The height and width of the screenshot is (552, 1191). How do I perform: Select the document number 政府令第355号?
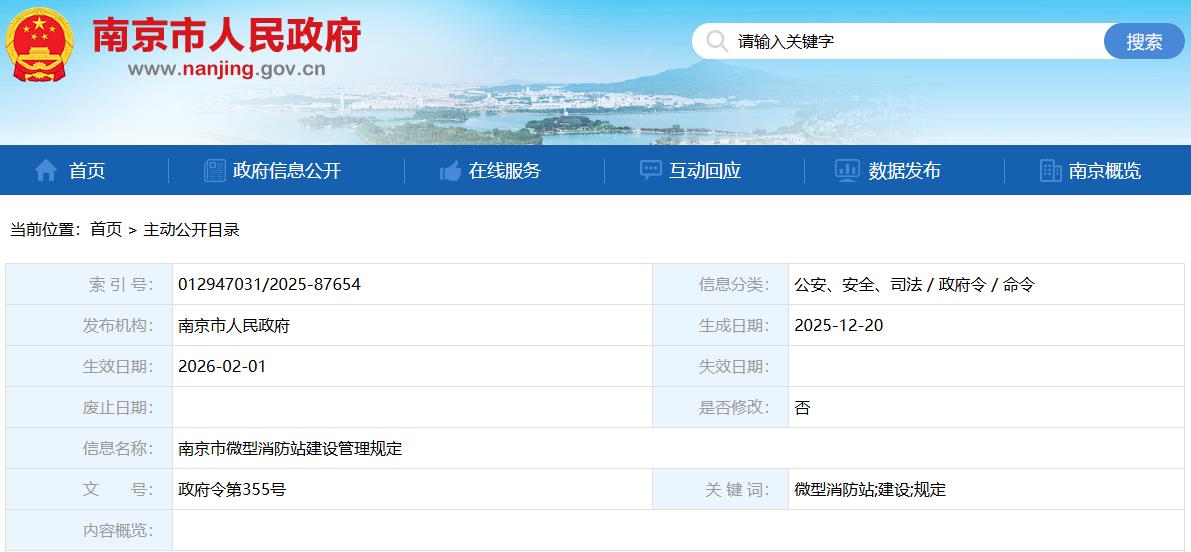pyautogui.click(x=232, y=489)
